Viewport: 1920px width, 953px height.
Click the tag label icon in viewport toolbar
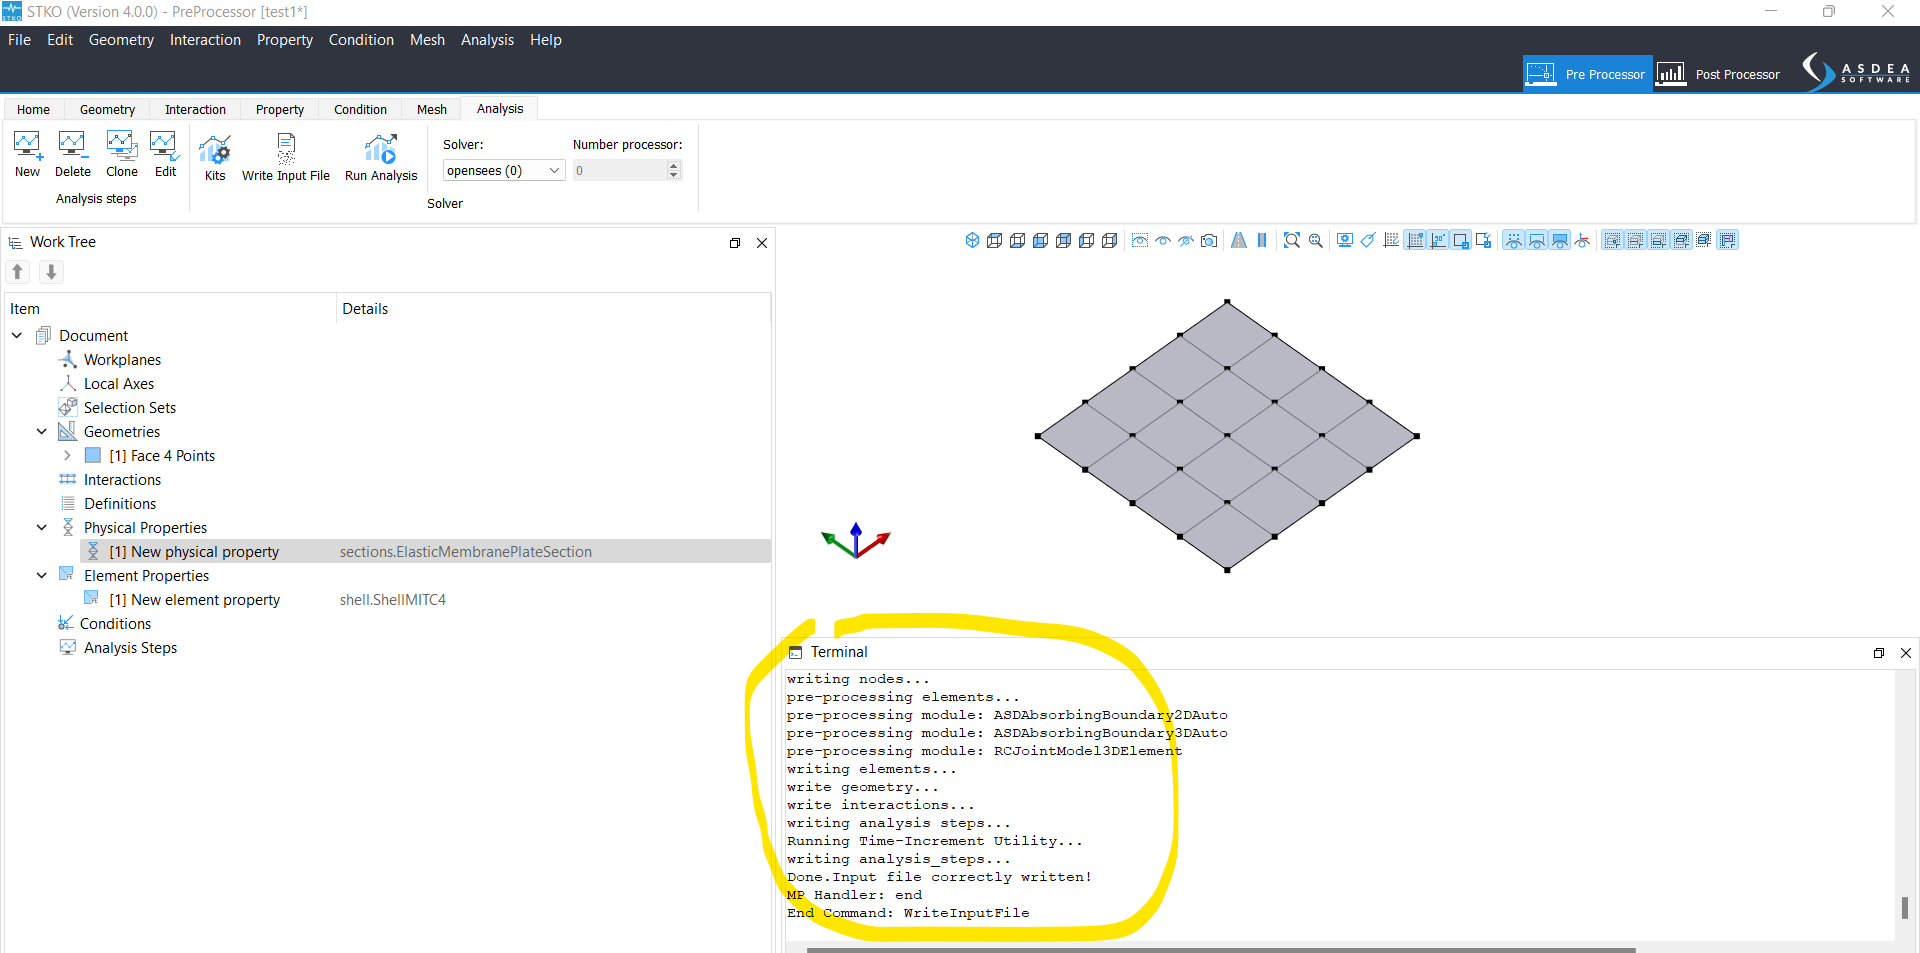1368,240
